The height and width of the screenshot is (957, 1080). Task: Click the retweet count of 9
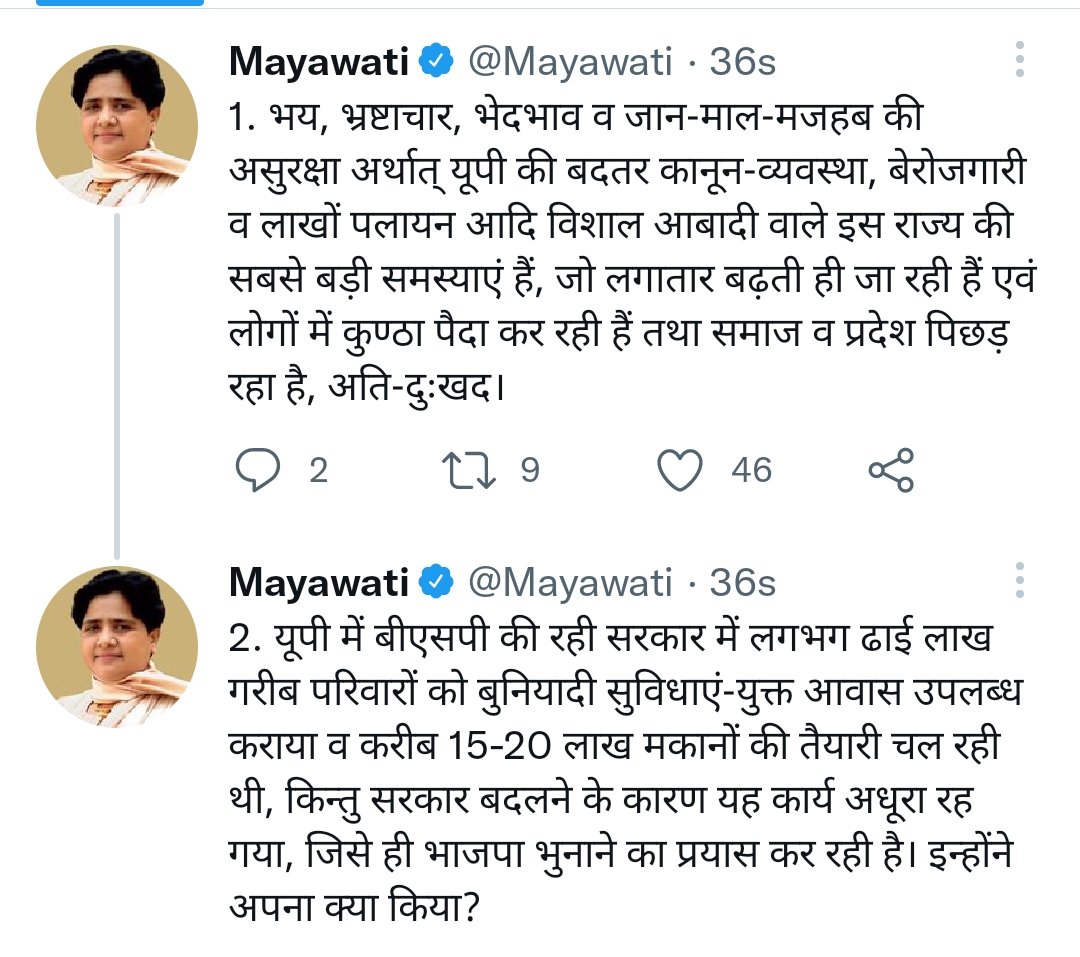point(529,469)
